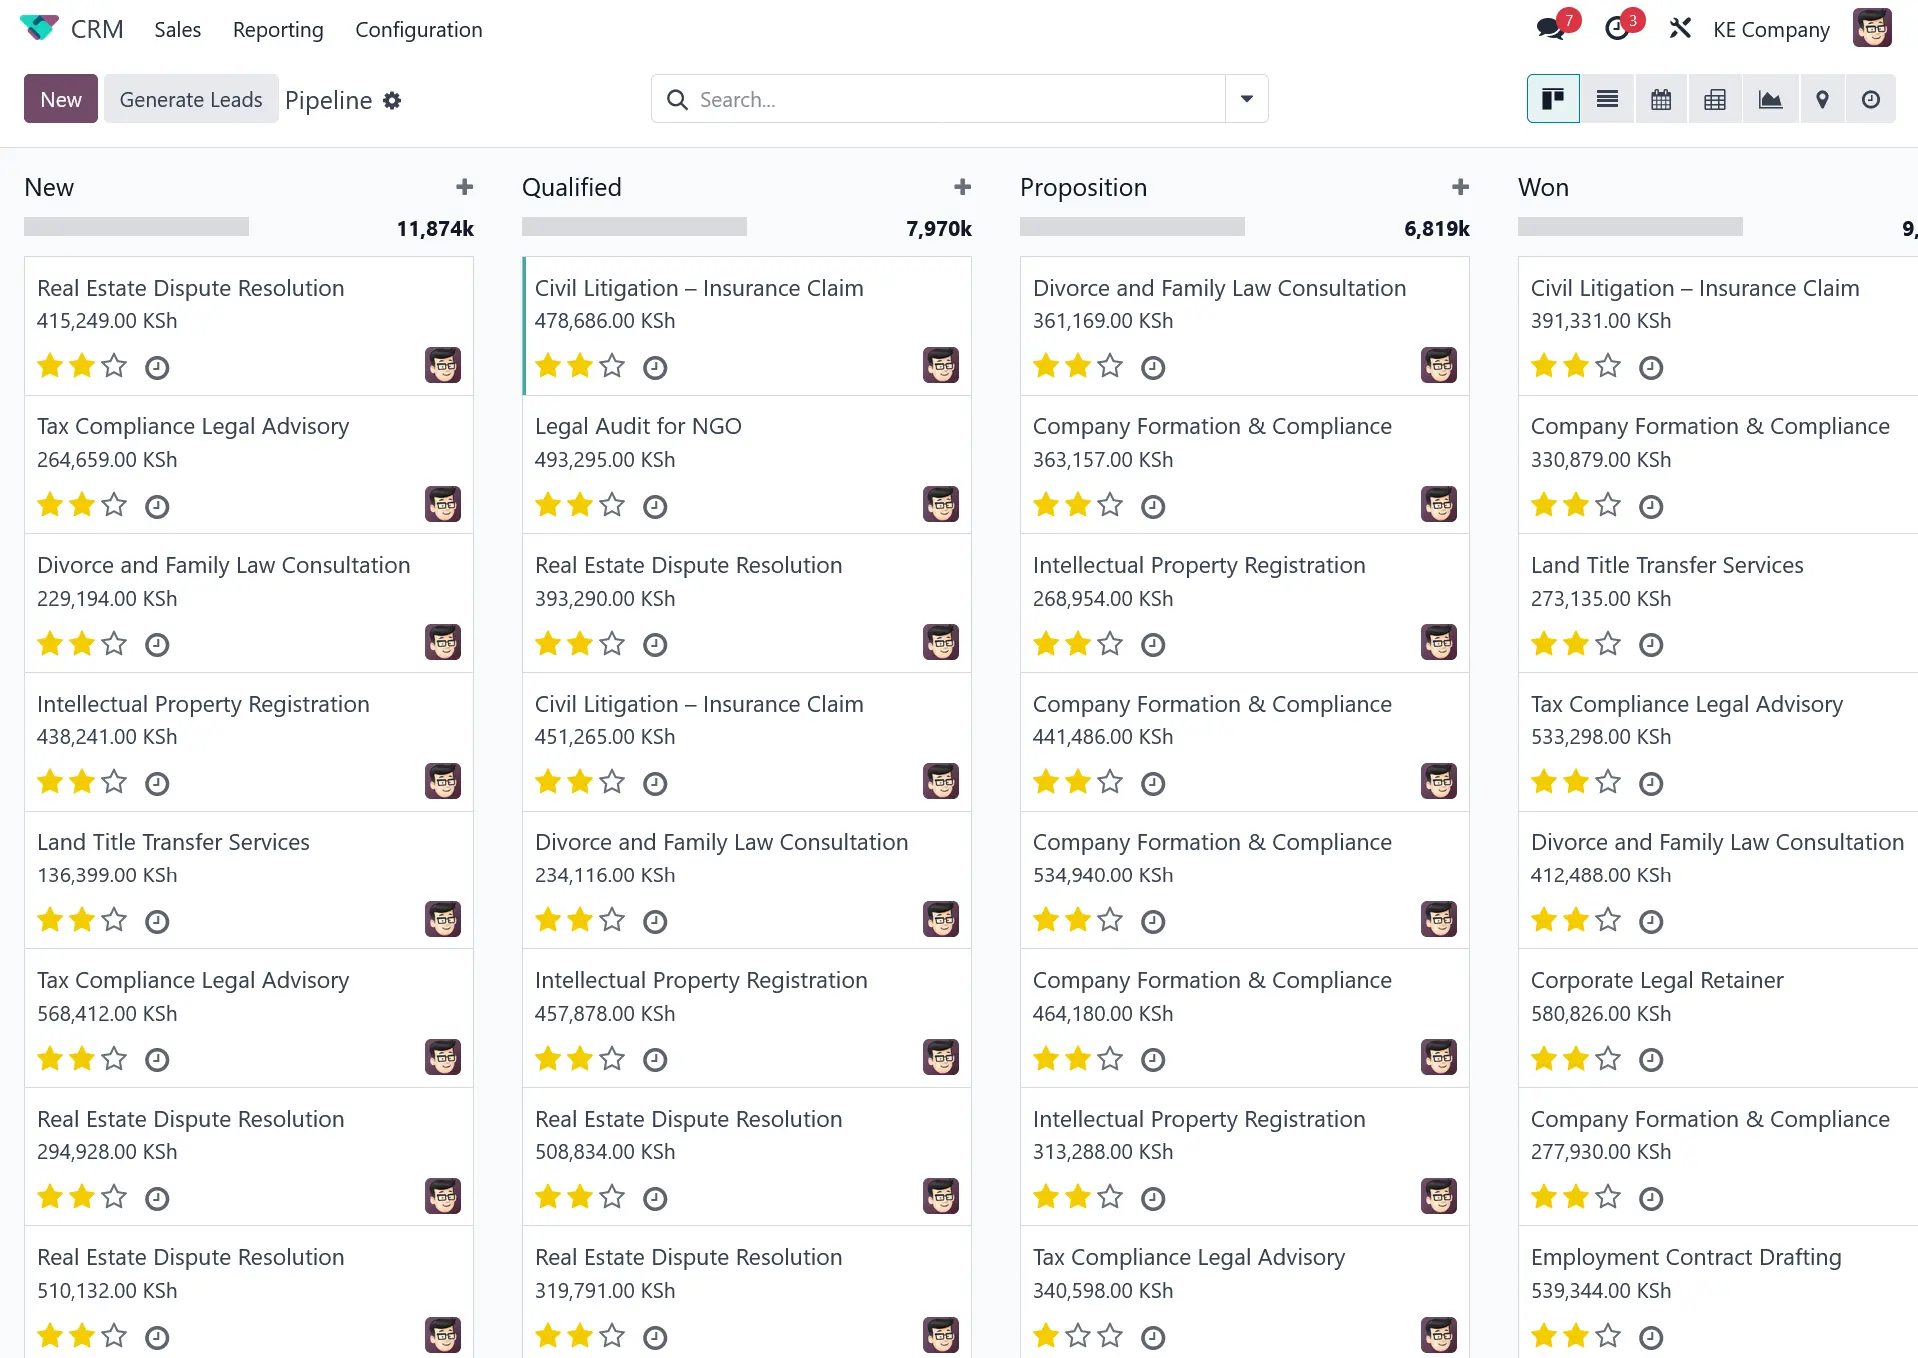The image size is (1918, 1358).
Task: Switch to Kanban view
Action: point(1553,99)
